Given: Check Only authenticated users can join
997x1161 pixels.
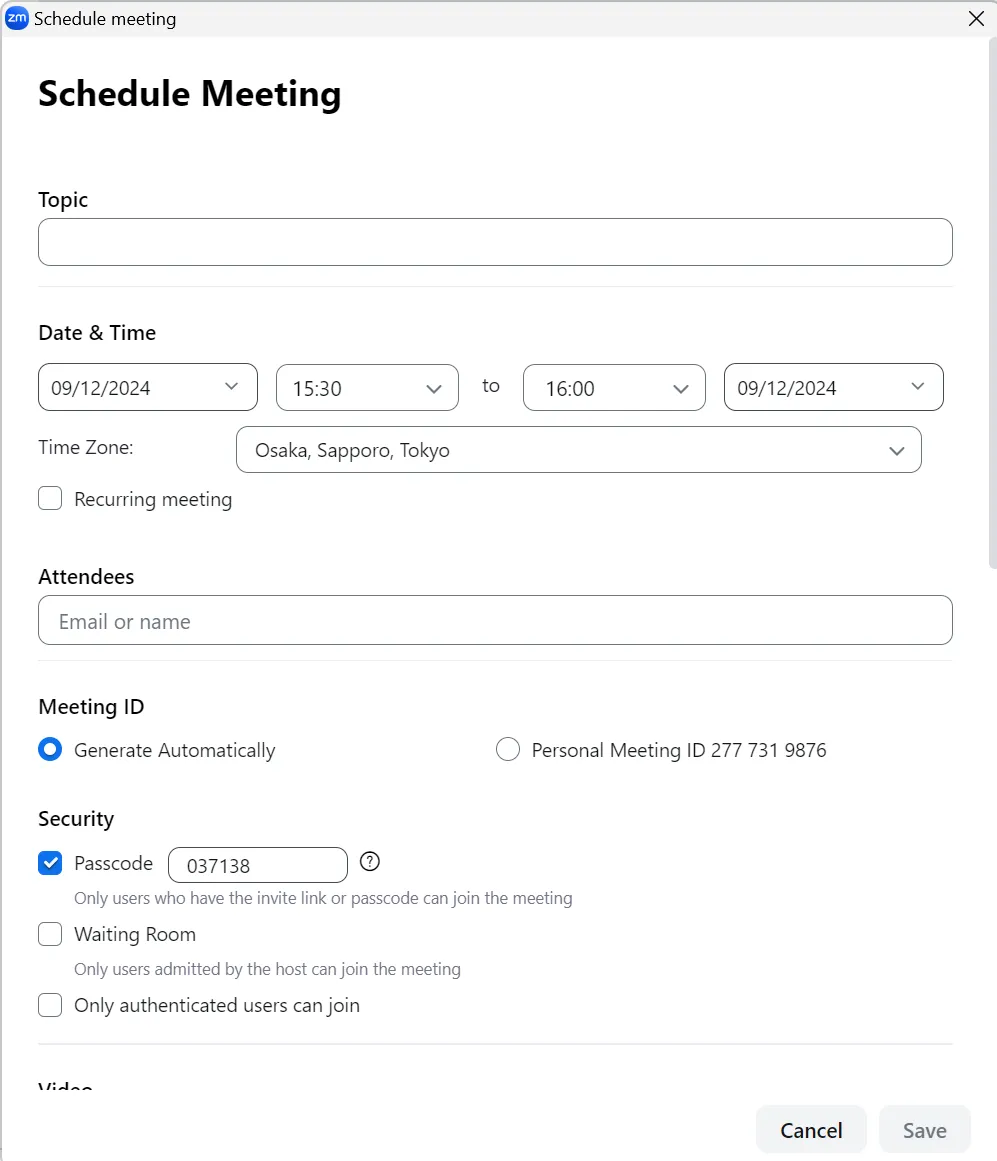Looking at the screenshot, I should pyautogui.click(x=50, y=1006).
